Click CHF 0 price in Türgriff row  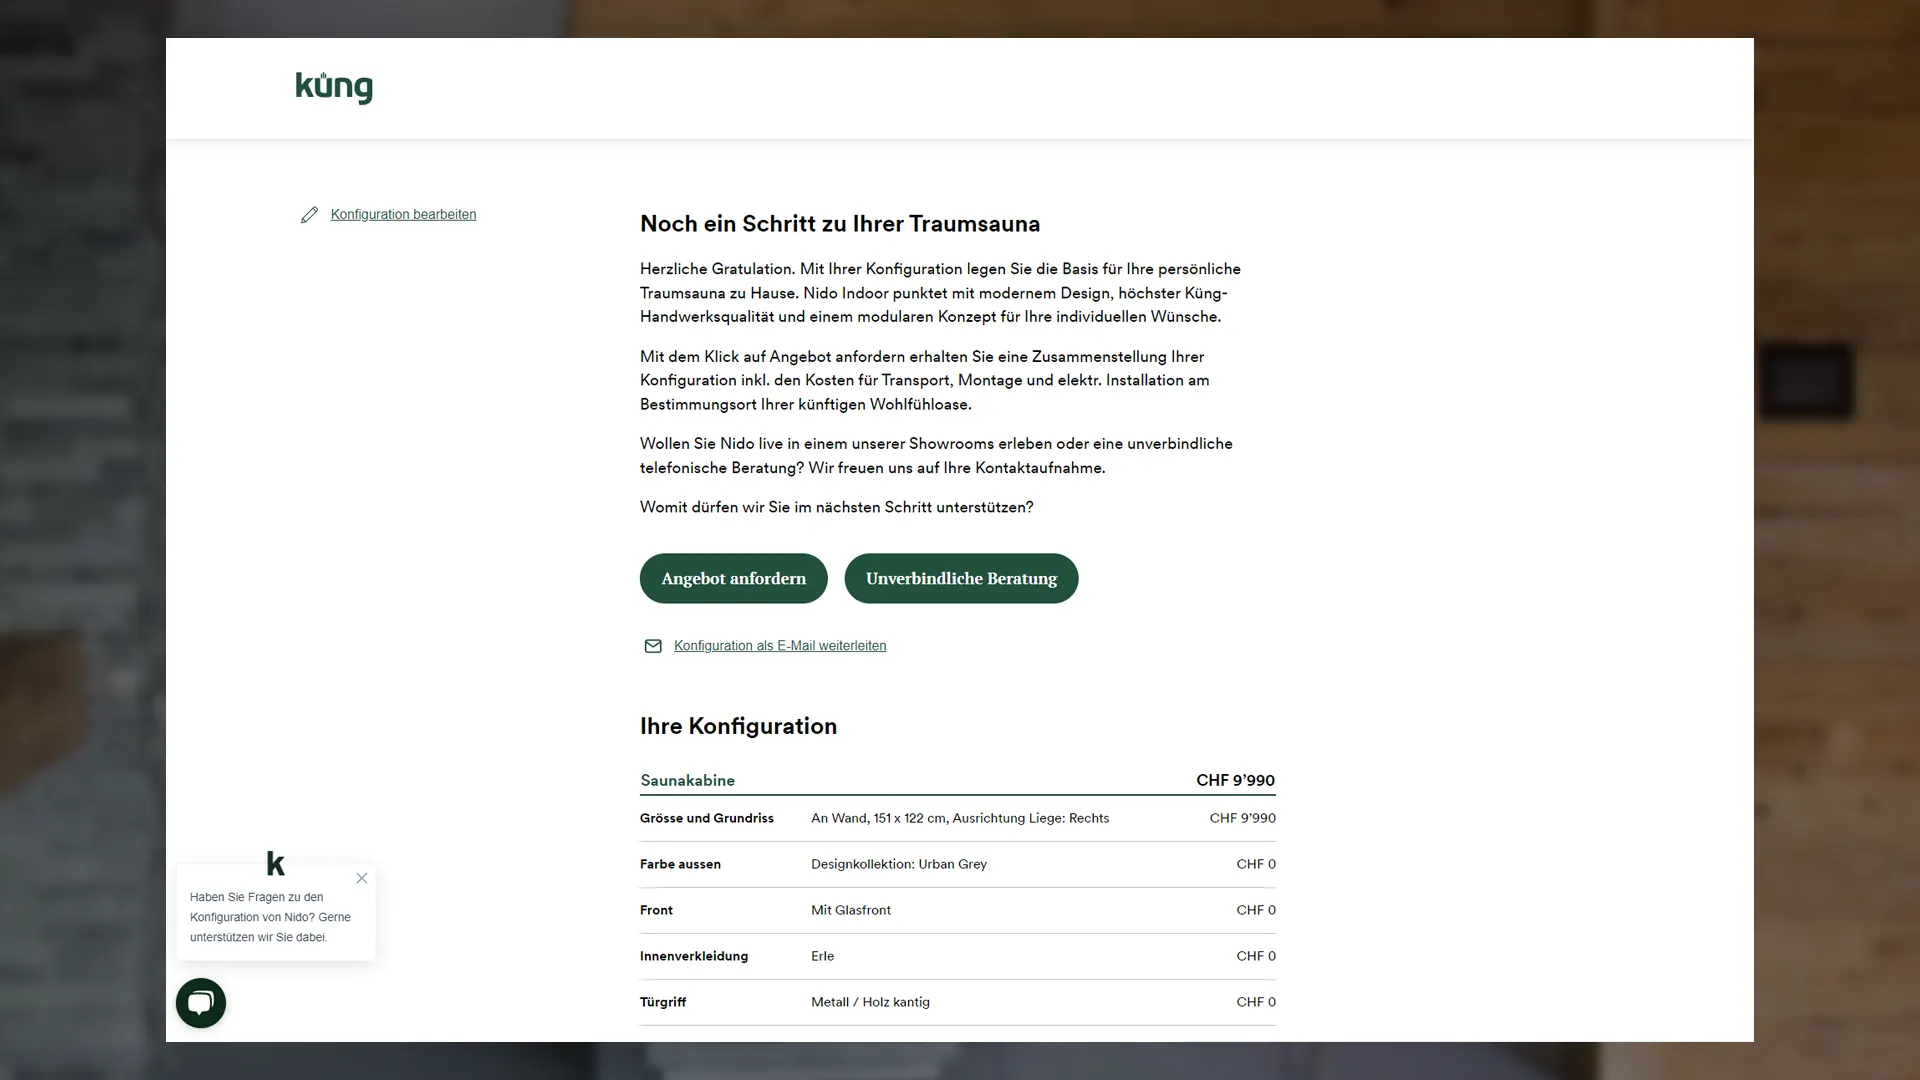tap(1256, 1002)
